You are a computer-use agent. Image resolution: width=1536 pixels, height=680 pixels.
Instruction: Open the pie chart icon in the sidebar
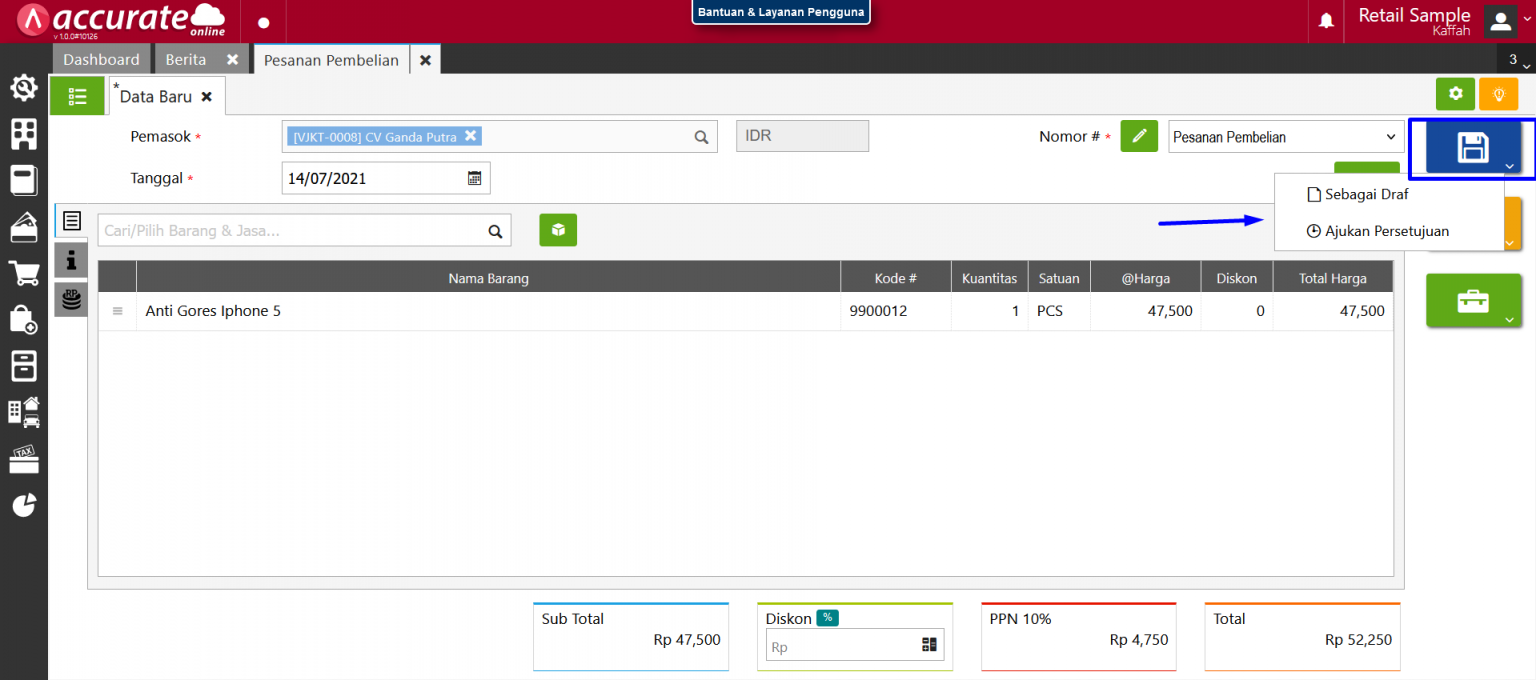click(23, 505)
